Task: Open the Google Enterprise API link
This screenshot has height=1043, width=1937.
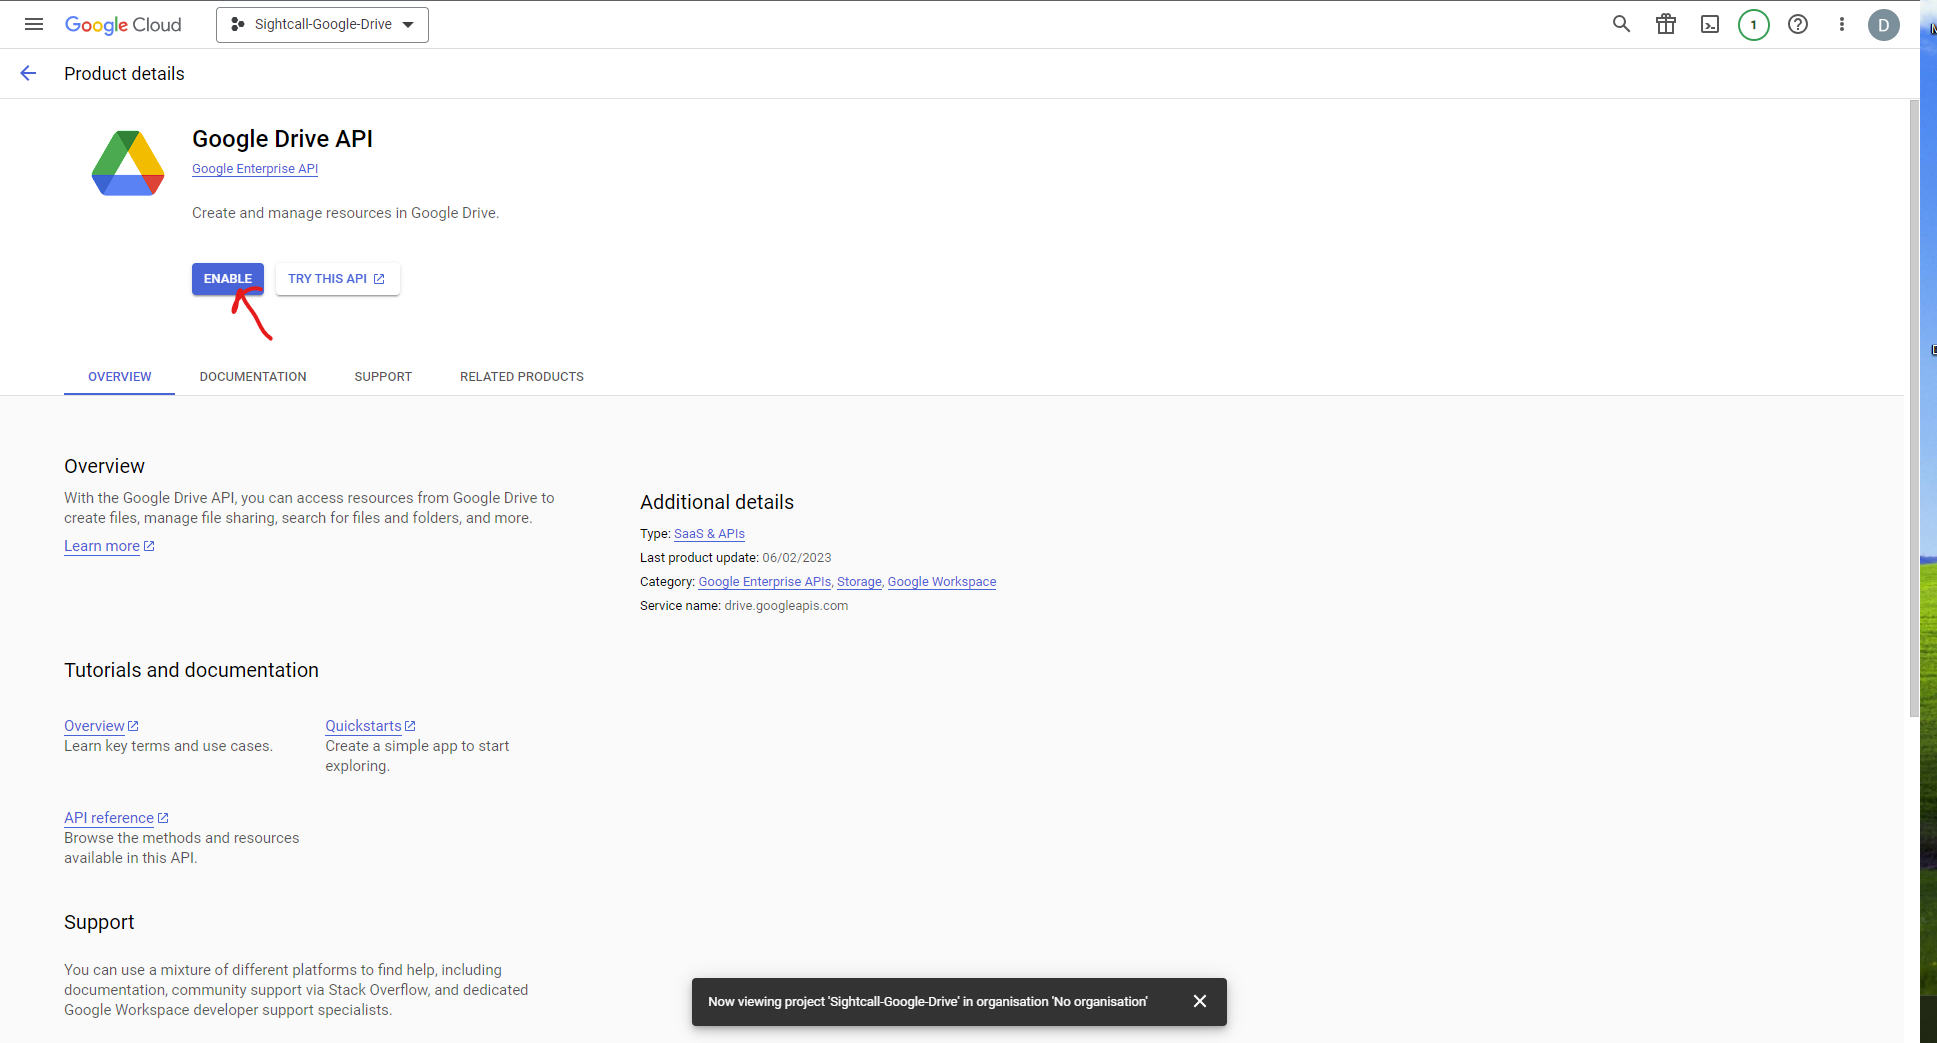Action: click(x=255, y=169)
